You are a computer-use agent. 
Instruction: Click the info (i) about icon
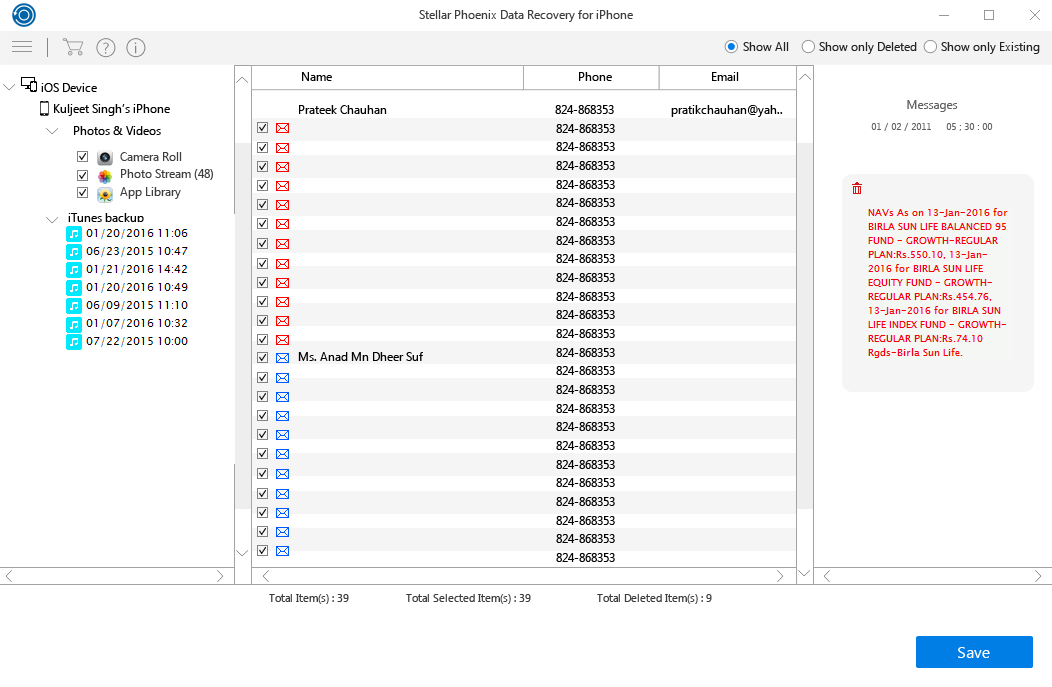point(136,48)
